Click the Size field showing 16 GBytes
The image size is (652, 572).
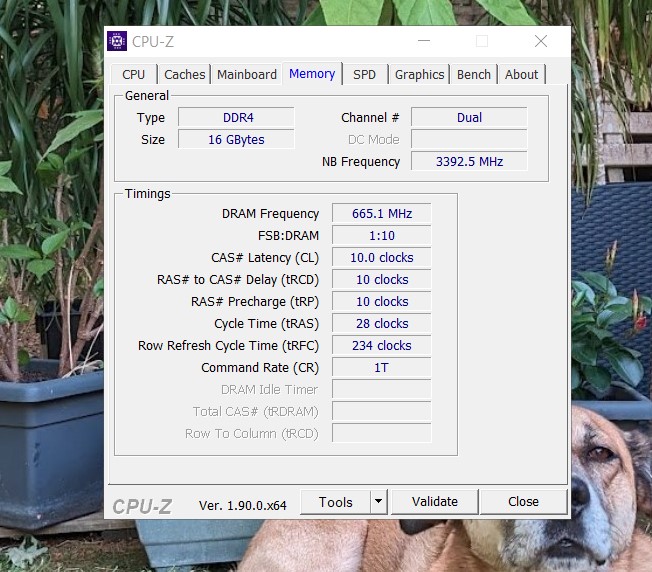pos(236,140)
